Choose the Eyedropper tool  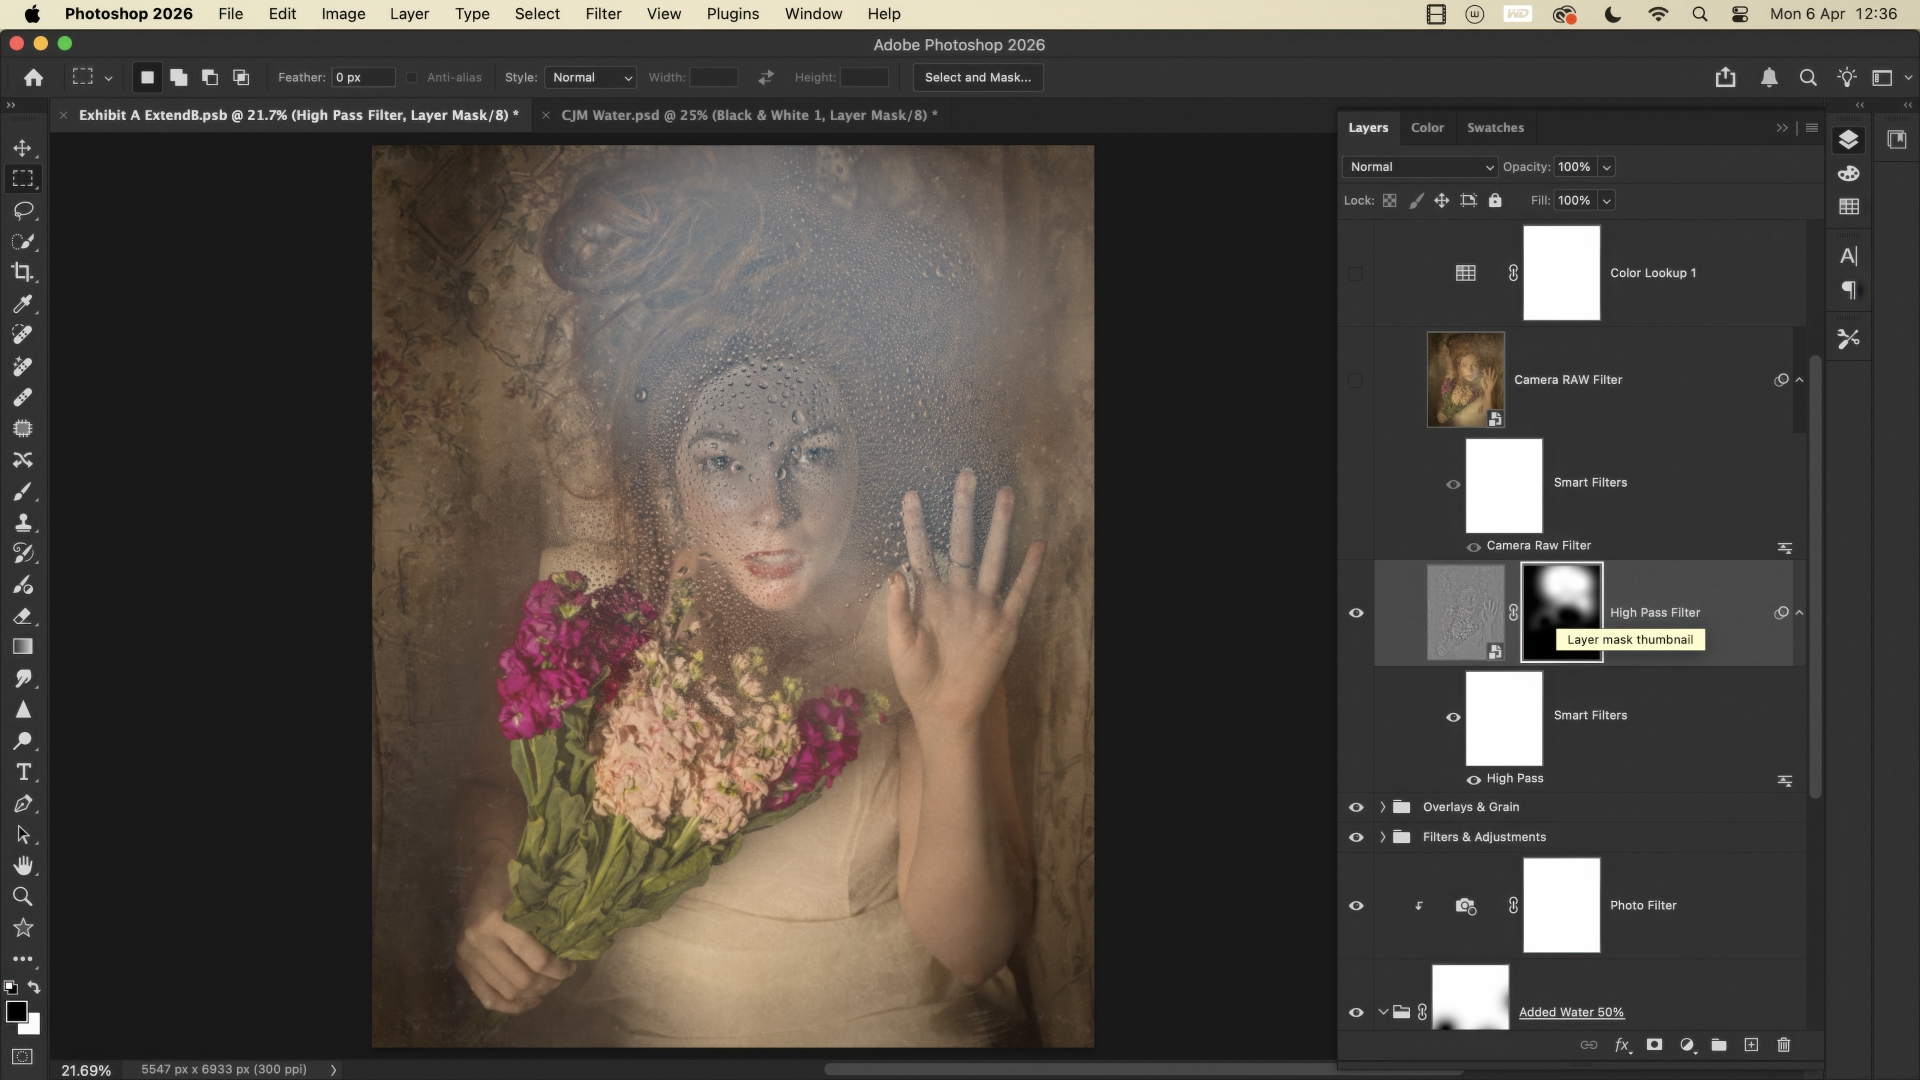22,304
